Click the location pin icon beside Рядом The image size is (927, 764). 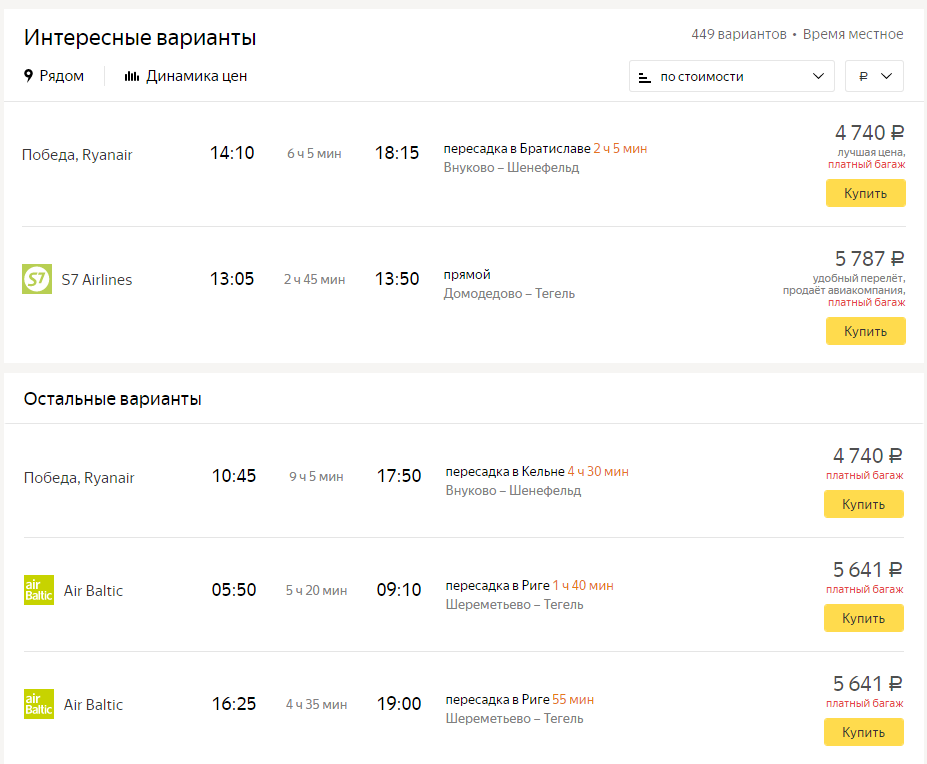click(x=28, y=76)
